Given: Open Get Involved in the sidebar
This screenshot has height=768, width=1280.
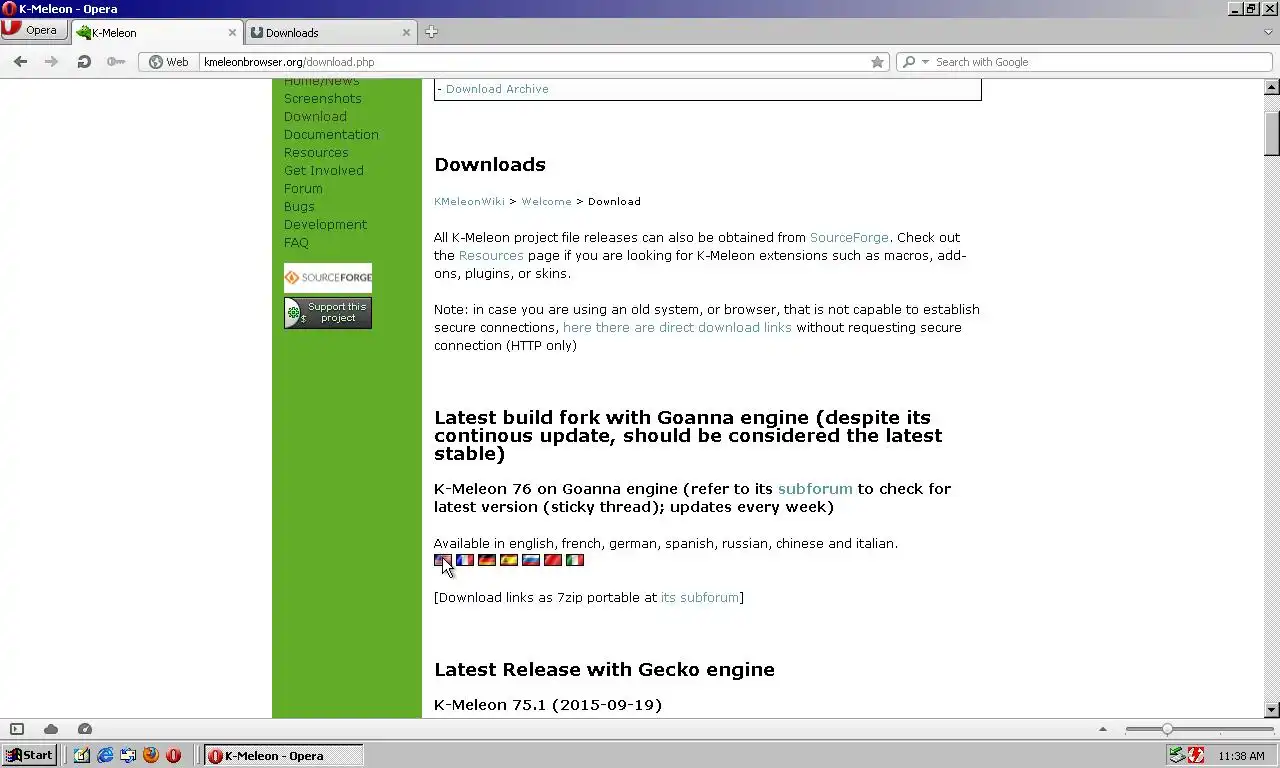Looking at the screenshot, I should coord(323,171).
